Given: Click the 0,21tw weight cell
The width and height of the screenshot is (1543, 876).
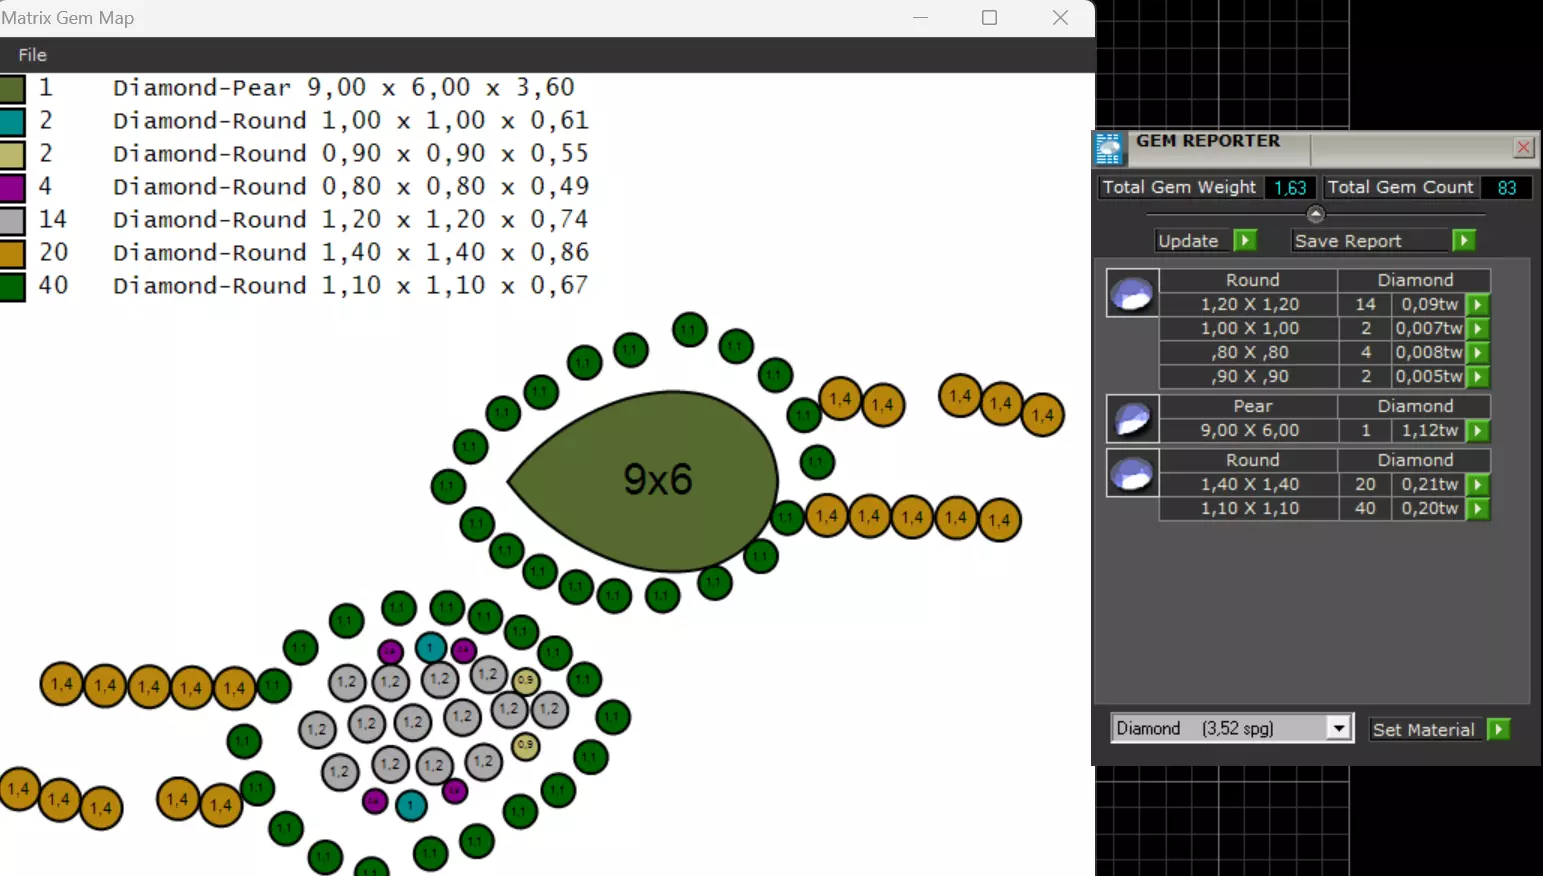Looking at the screenshot, I should [x=1429, y=484].
